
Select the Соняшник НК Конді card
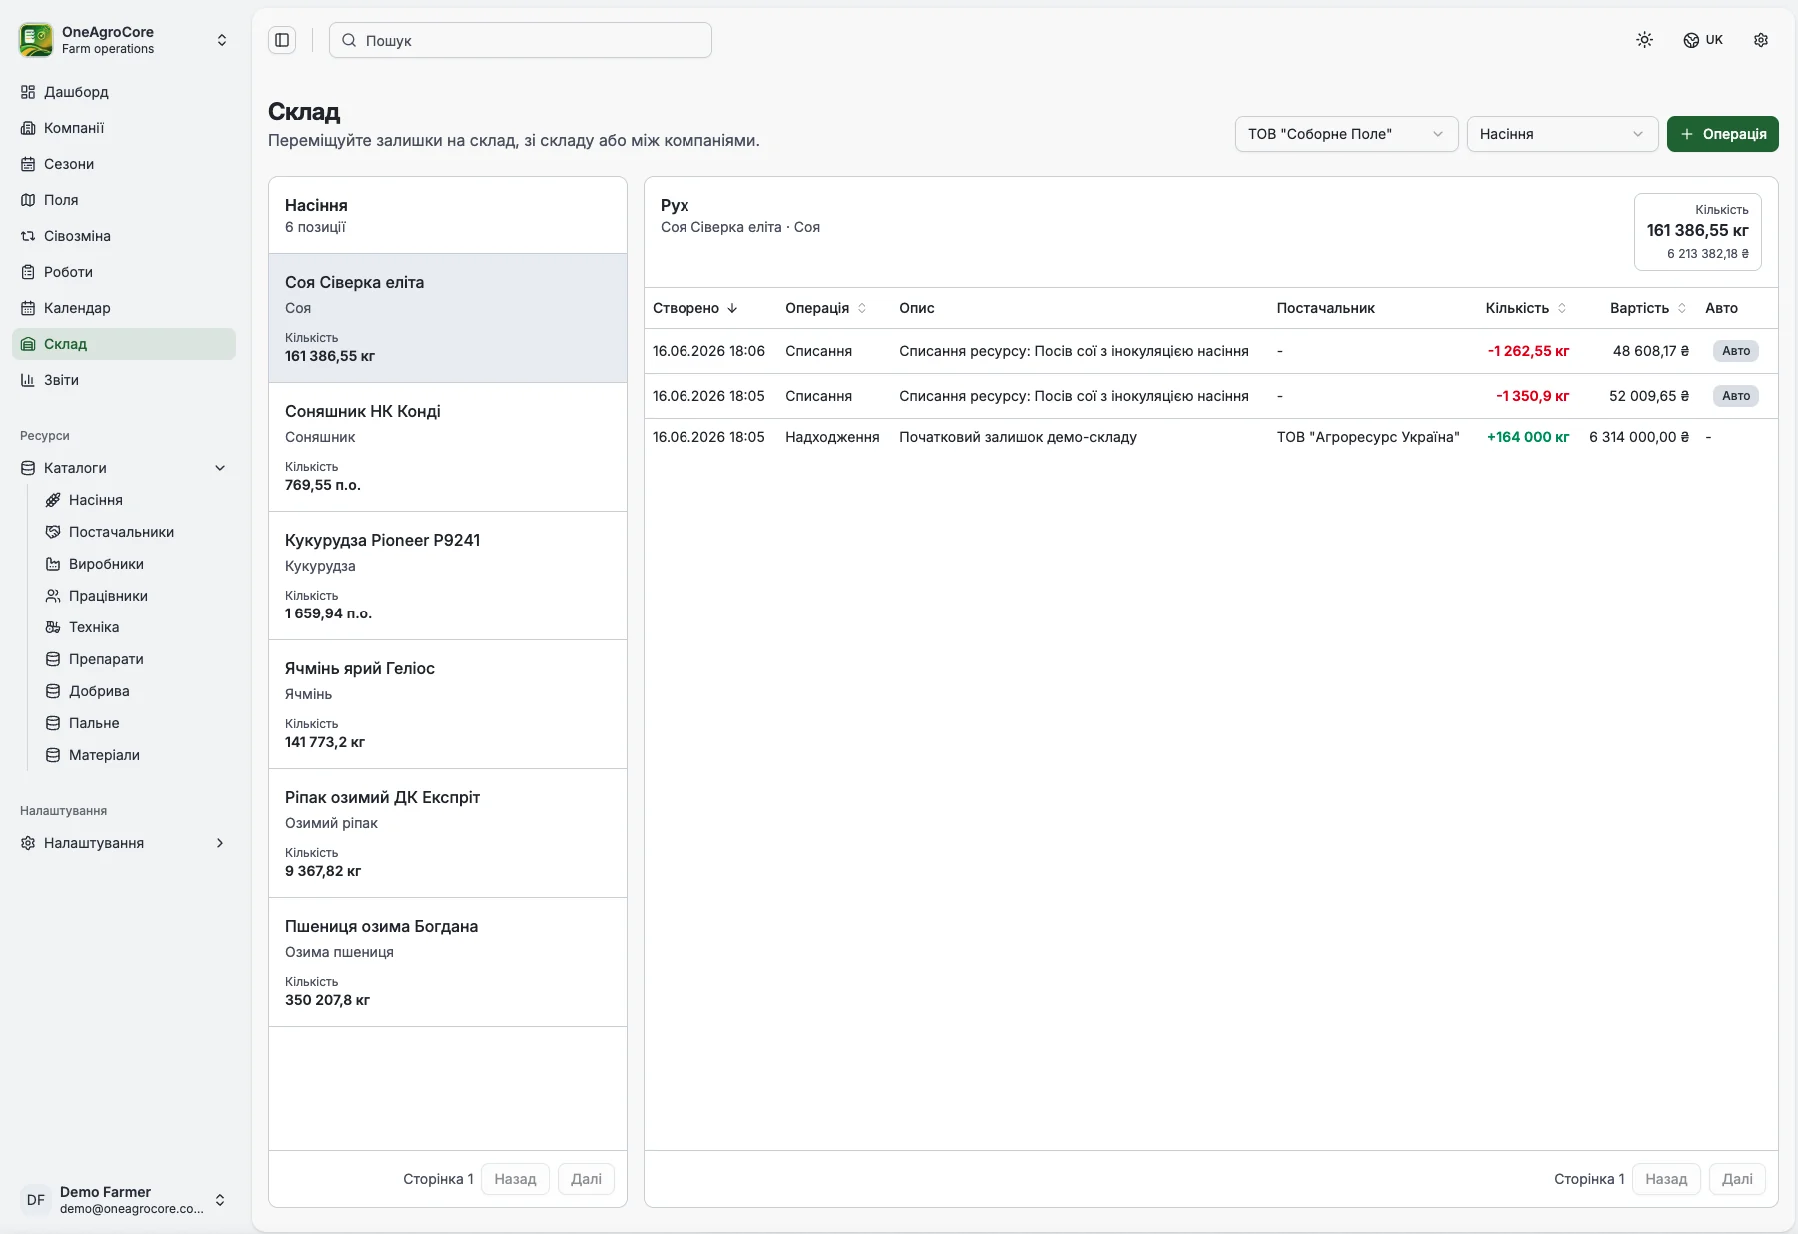(448, 447)
